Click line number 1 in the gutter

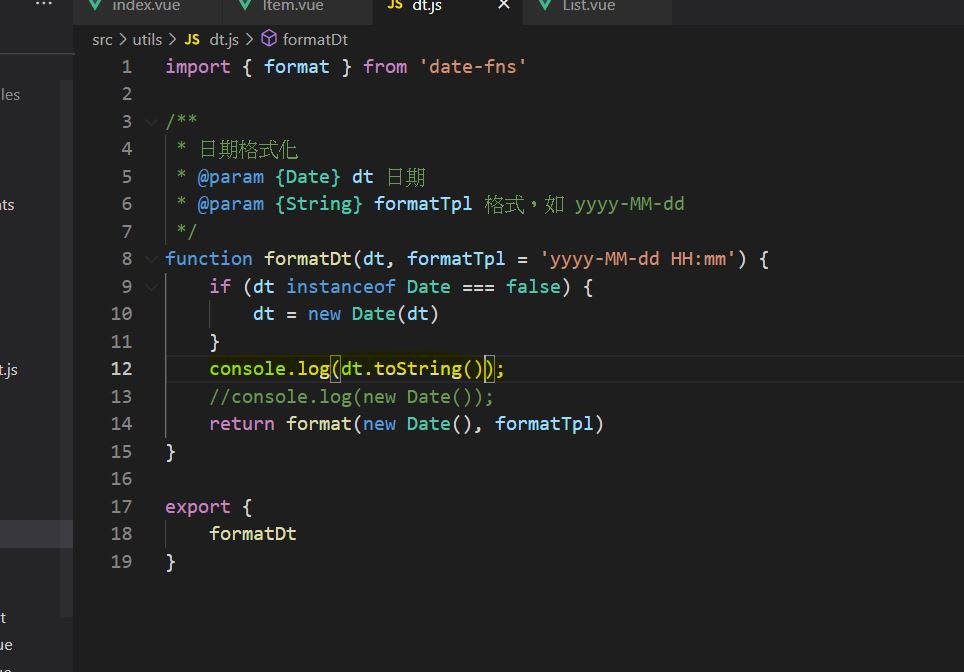point(127,67)
